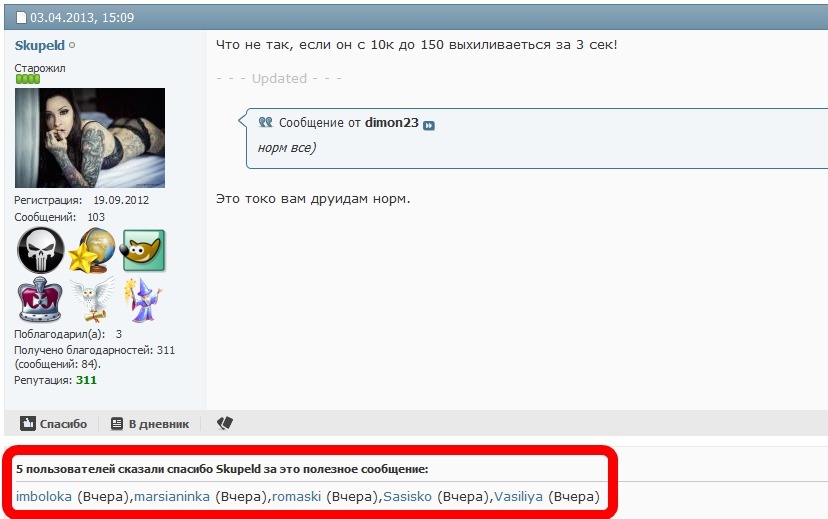
Task: Open Skupeld user profile link
Action: 40,45
